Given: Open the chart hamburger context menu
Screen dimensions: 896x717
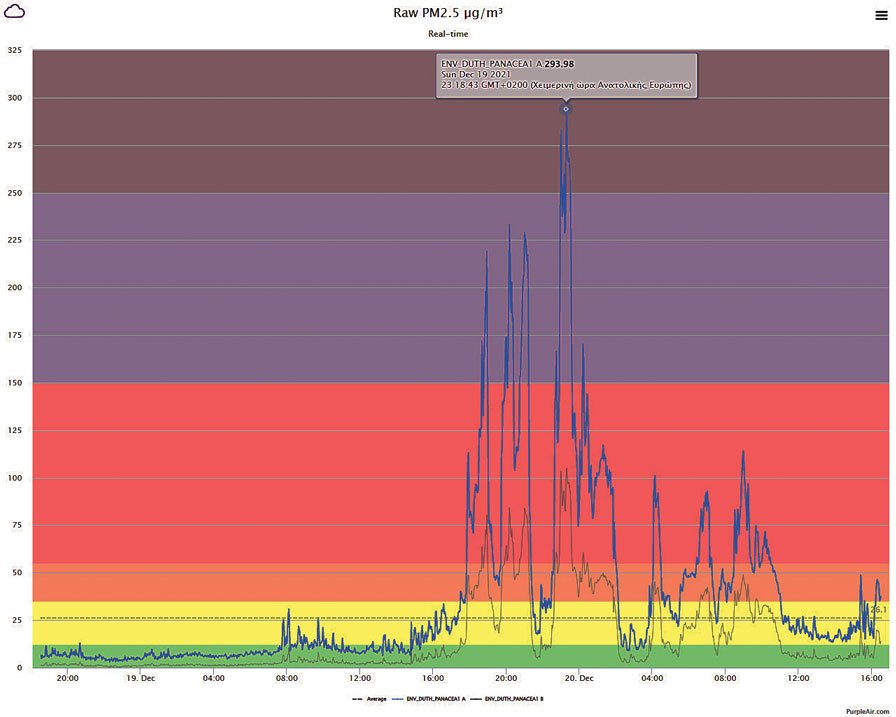Looking at the screenshot, I should click(878, 15).
